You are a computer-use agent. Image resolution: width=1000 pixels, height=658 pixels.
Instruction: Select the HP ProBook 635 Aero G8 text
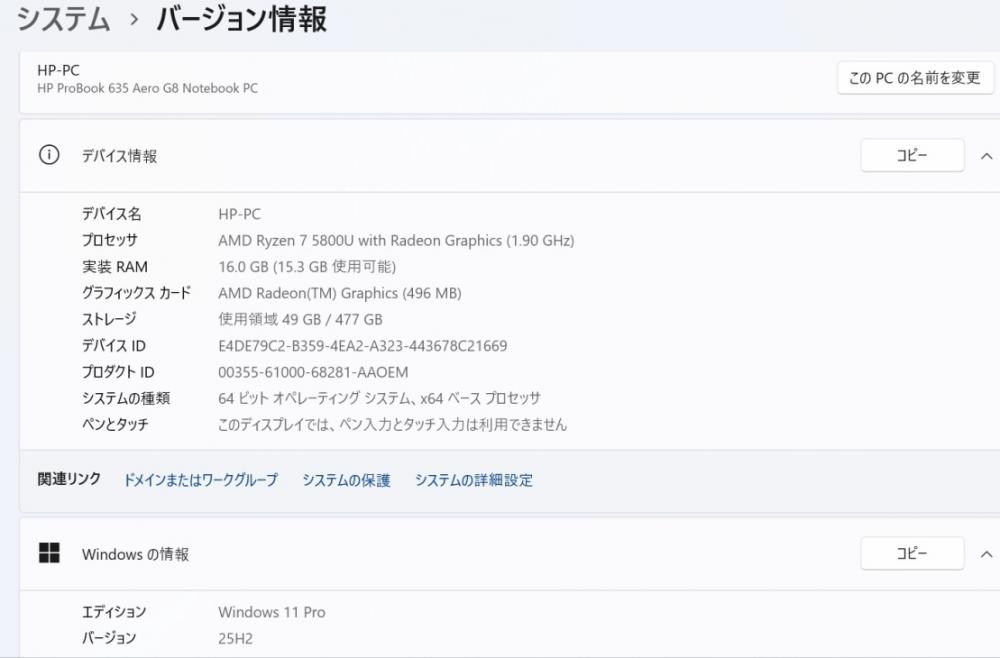point(147,89)
